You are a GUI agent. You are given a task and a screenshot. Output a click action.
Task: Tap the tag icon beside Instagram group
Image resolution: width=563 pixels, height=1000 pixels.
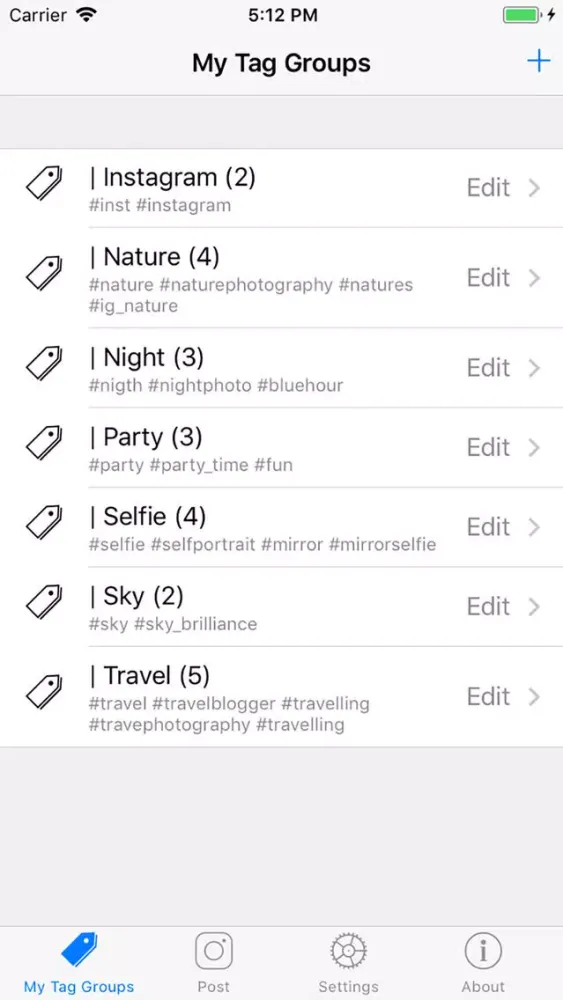click(44, 184)
